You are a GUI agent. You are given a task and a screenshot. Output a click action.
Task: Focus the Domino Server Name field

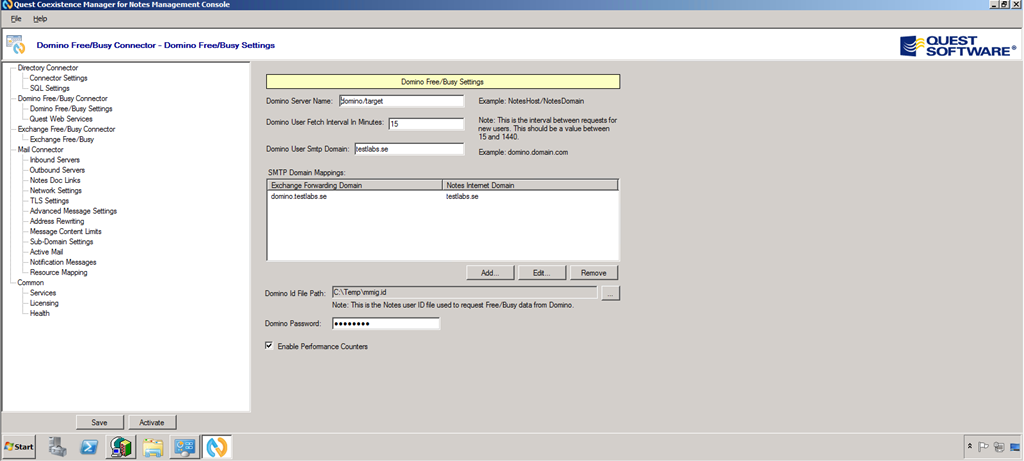tap(401, 101)
